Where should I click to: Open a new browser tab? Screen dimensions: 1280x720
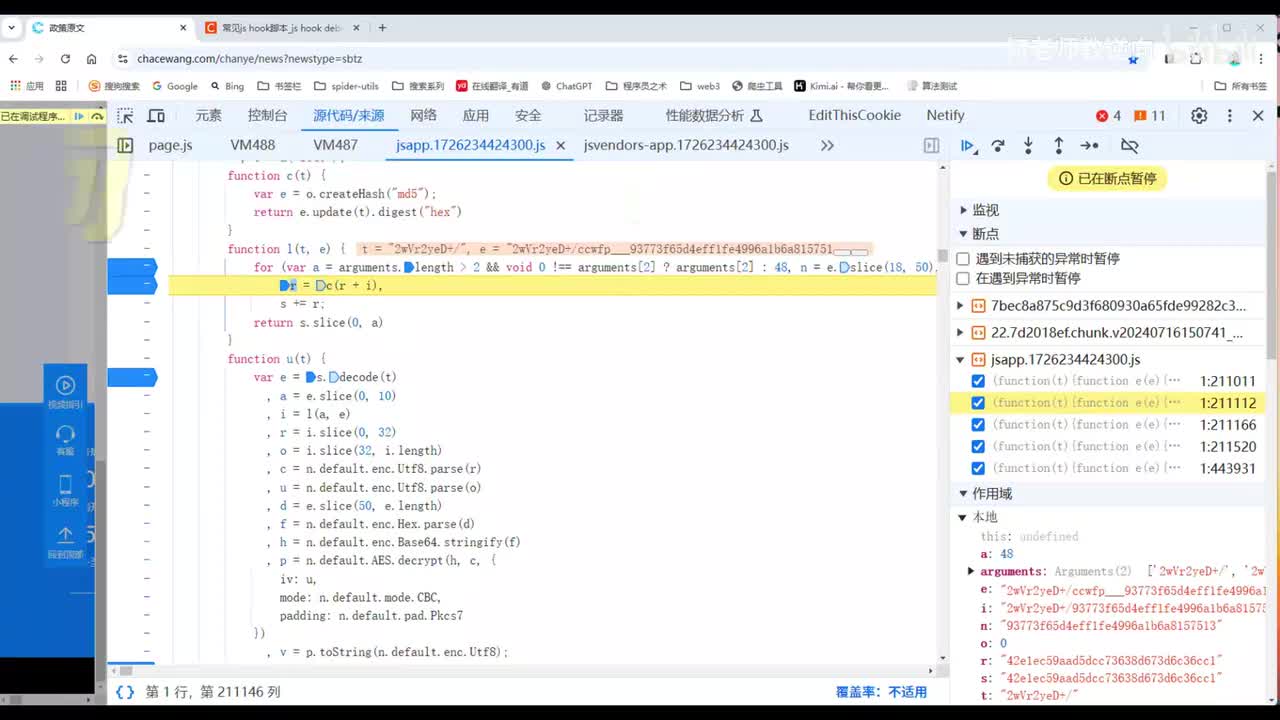[x=382, y=28]
